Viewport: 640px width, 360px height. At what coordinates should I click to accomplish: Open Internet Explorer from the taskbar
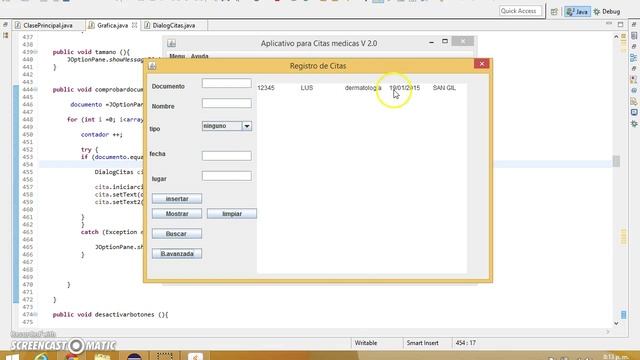(x=41, y=357)
